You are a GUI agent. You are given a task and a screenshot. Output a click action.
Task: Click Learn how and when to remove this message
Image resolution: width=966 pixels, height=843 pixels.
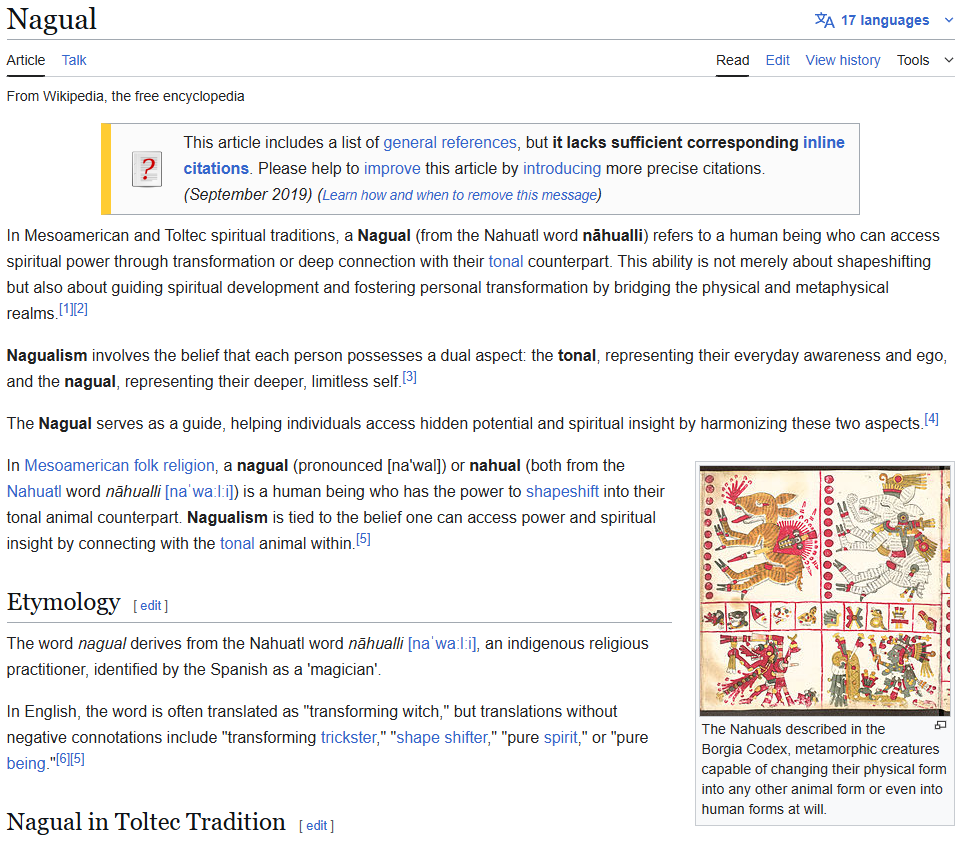click(459, 195)
